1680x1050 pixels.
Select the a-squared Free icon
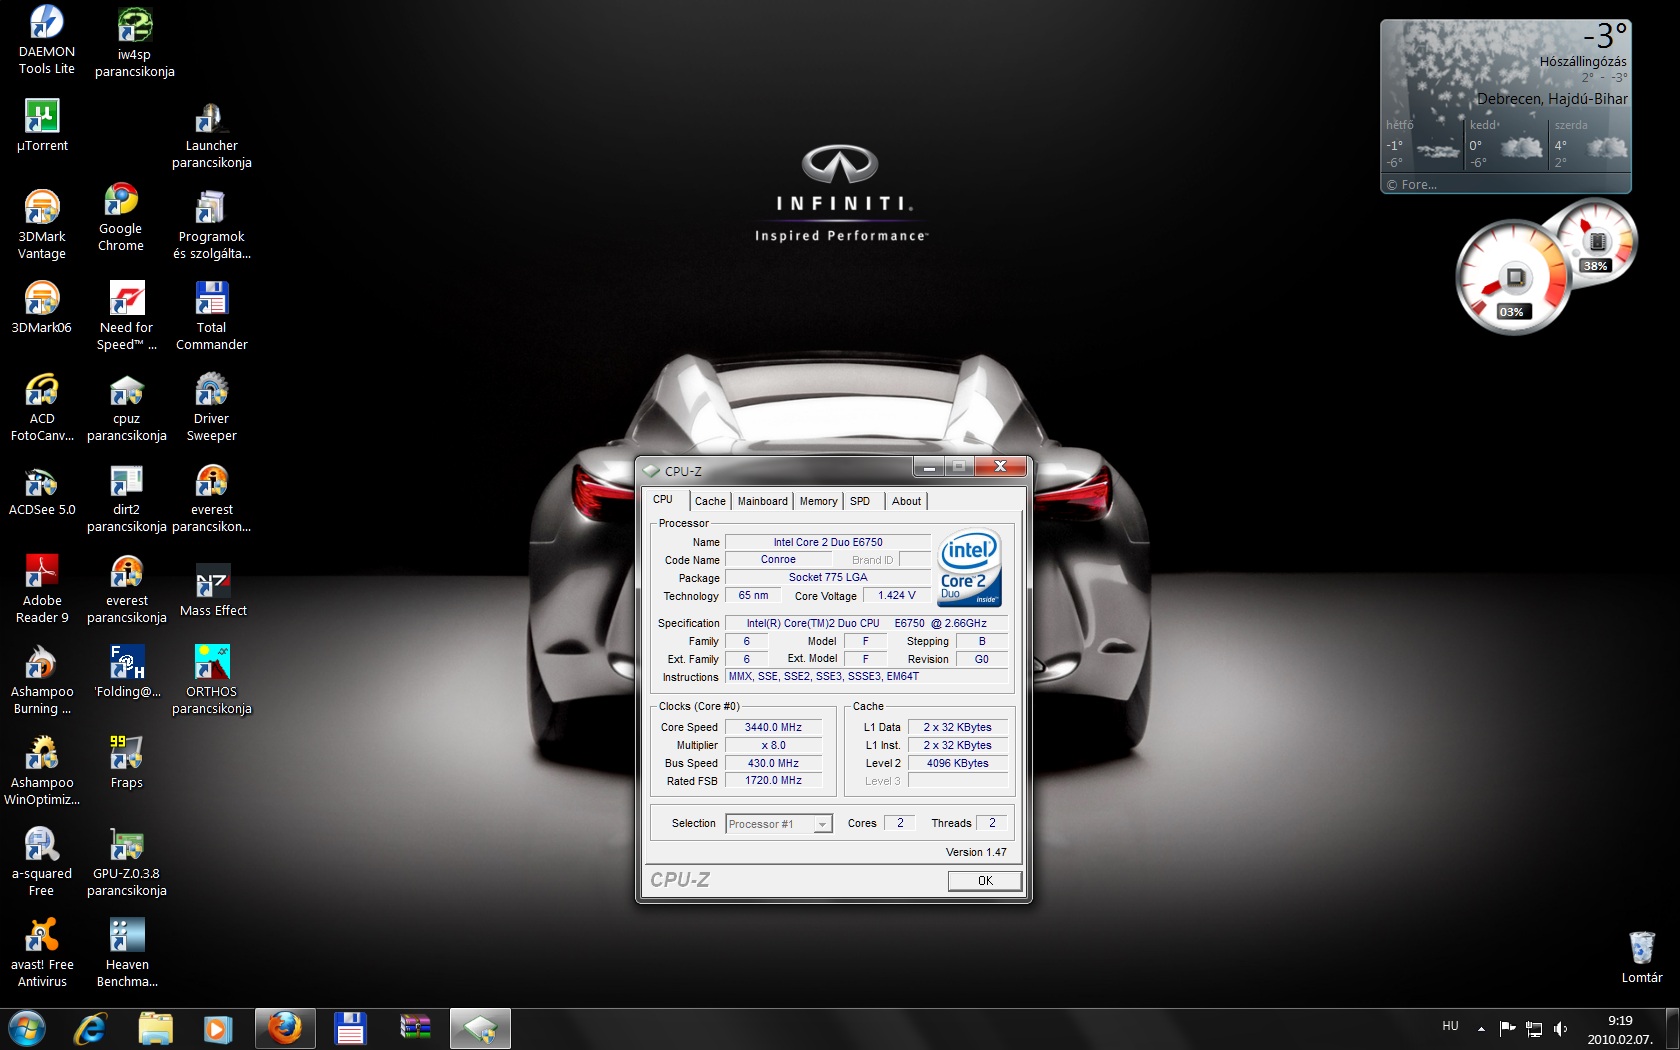click(x=42, y=862)
